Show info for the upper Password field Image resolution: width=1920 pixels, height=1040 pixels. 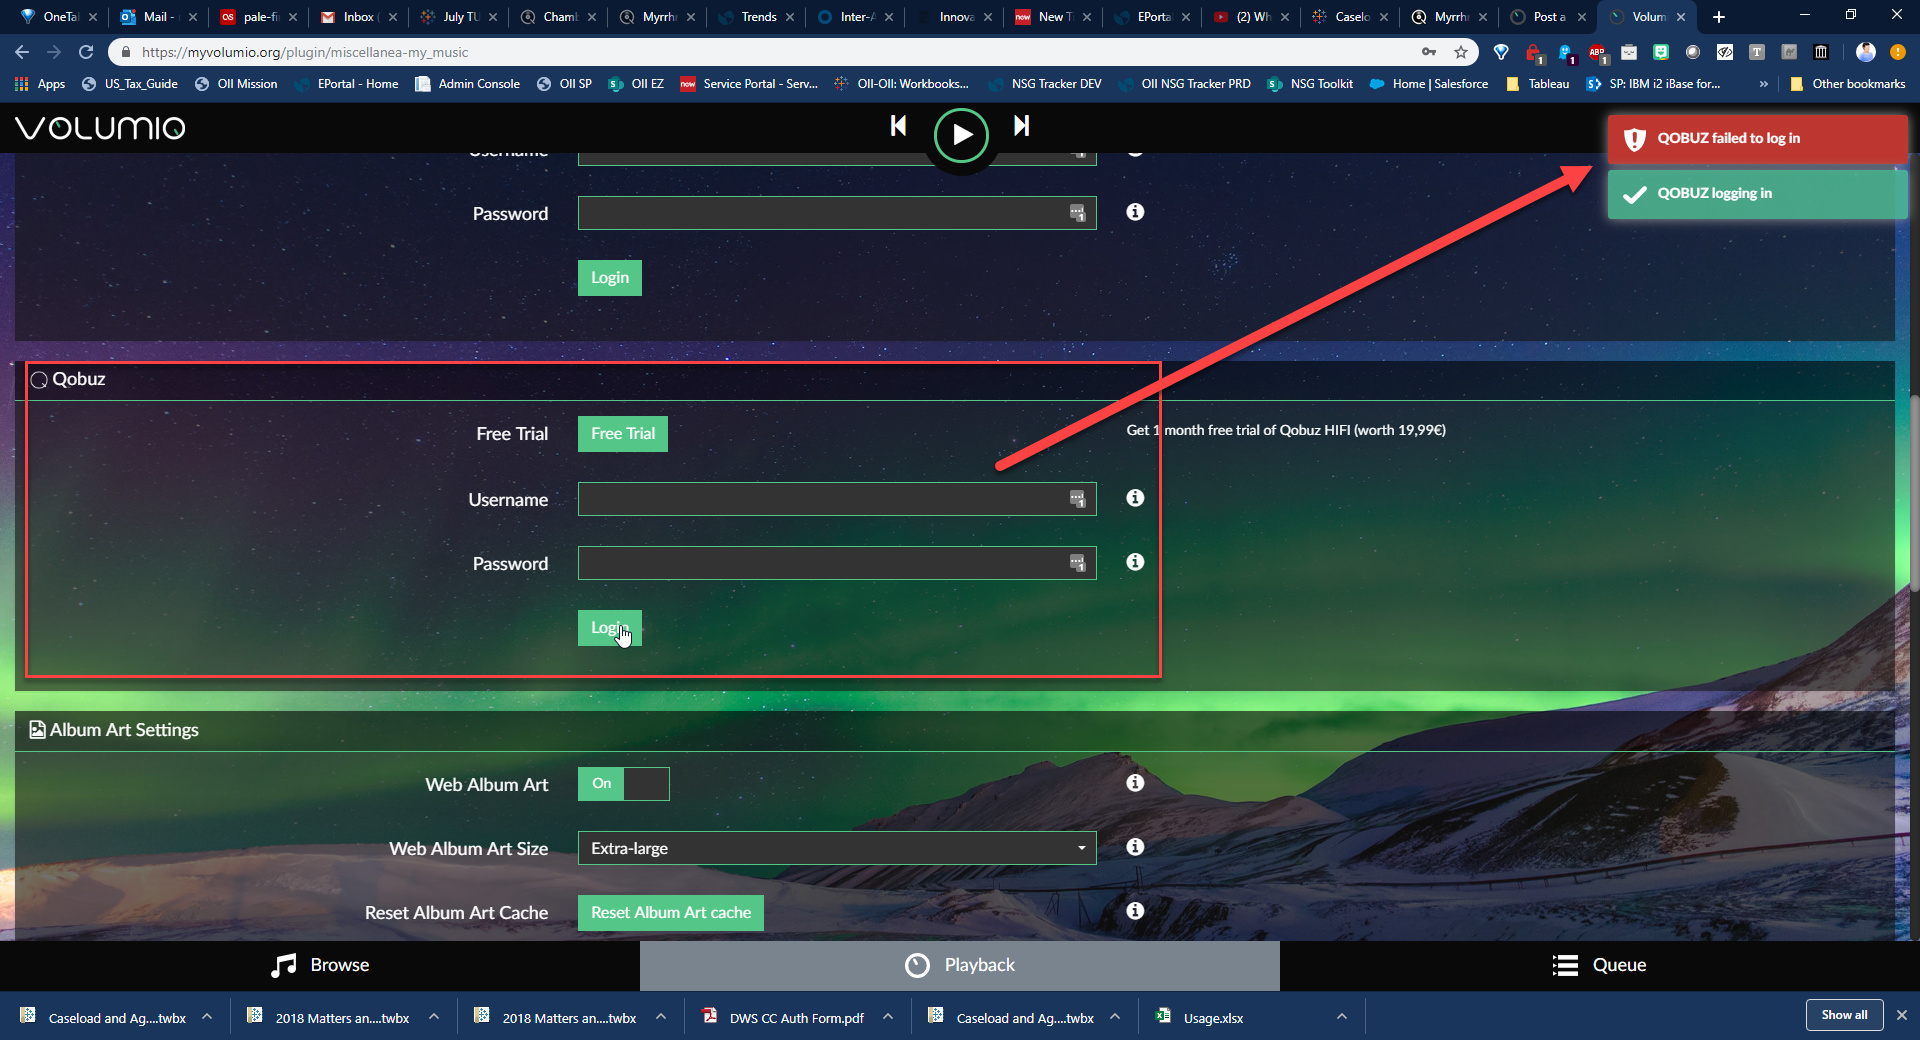tap(1135, 212)
